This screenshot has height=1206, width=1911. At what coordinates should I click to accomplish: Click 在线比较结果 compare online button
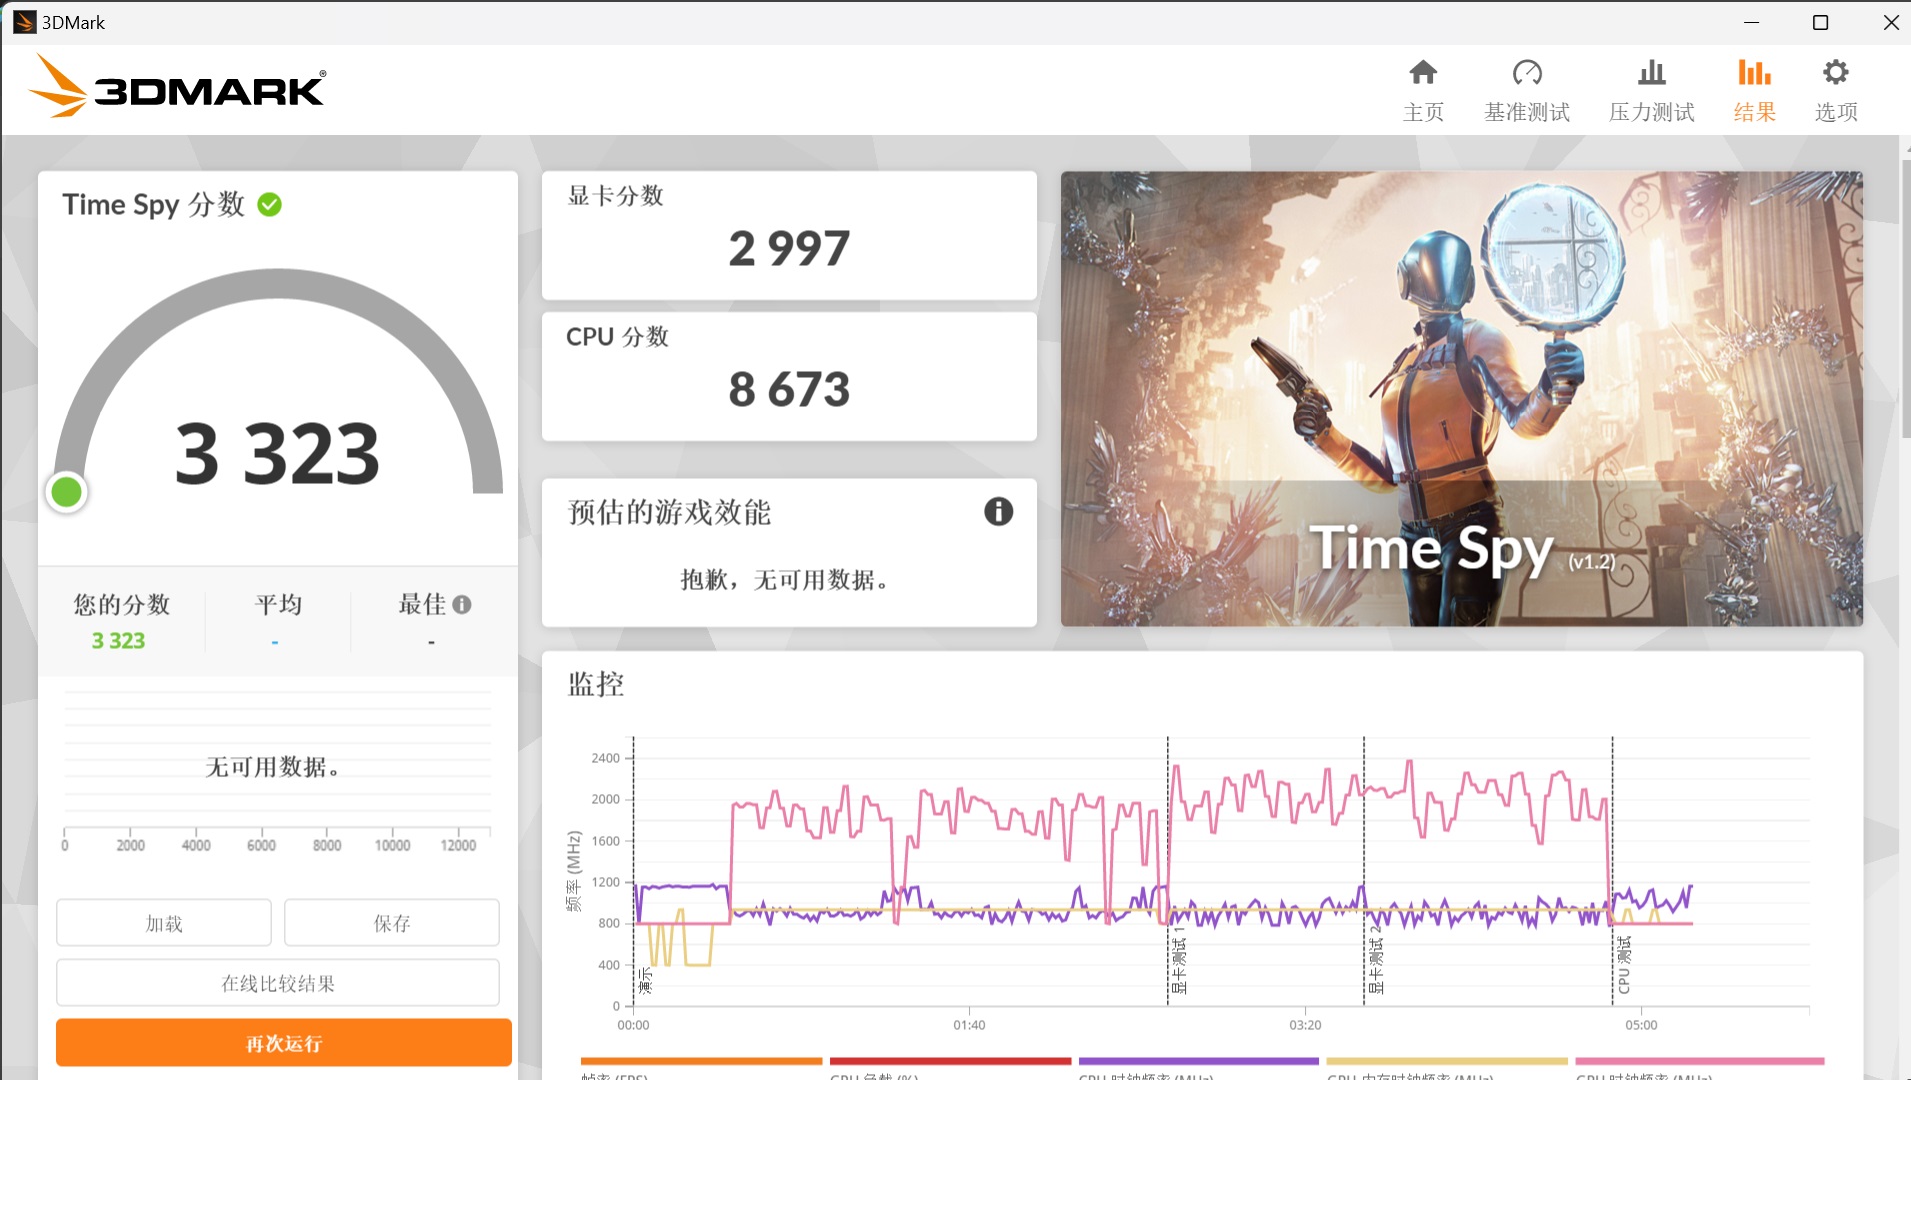tap(278, 983)
